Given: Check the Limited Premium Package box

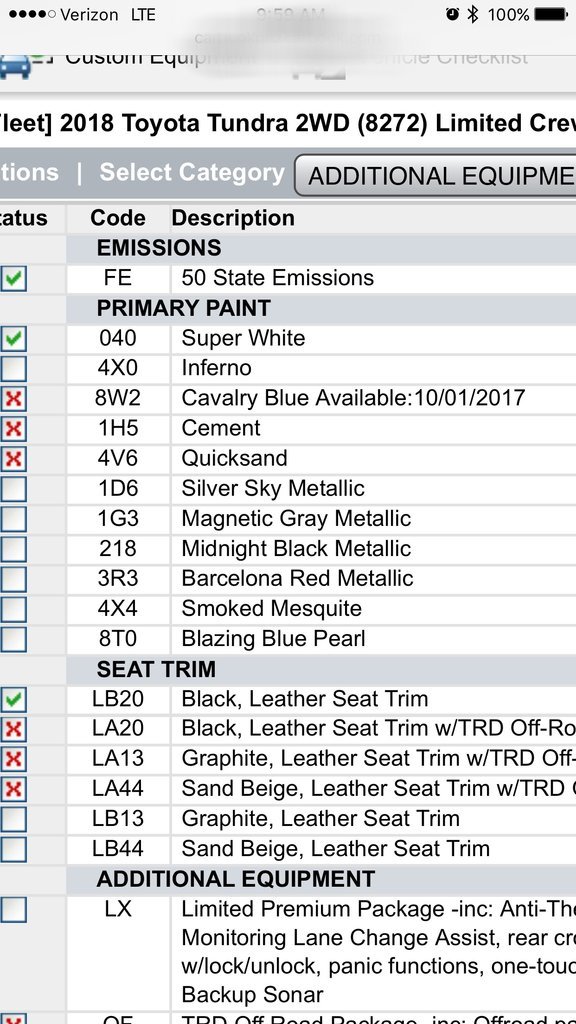Looking at the screenshot, I should (x=13, y=909).
